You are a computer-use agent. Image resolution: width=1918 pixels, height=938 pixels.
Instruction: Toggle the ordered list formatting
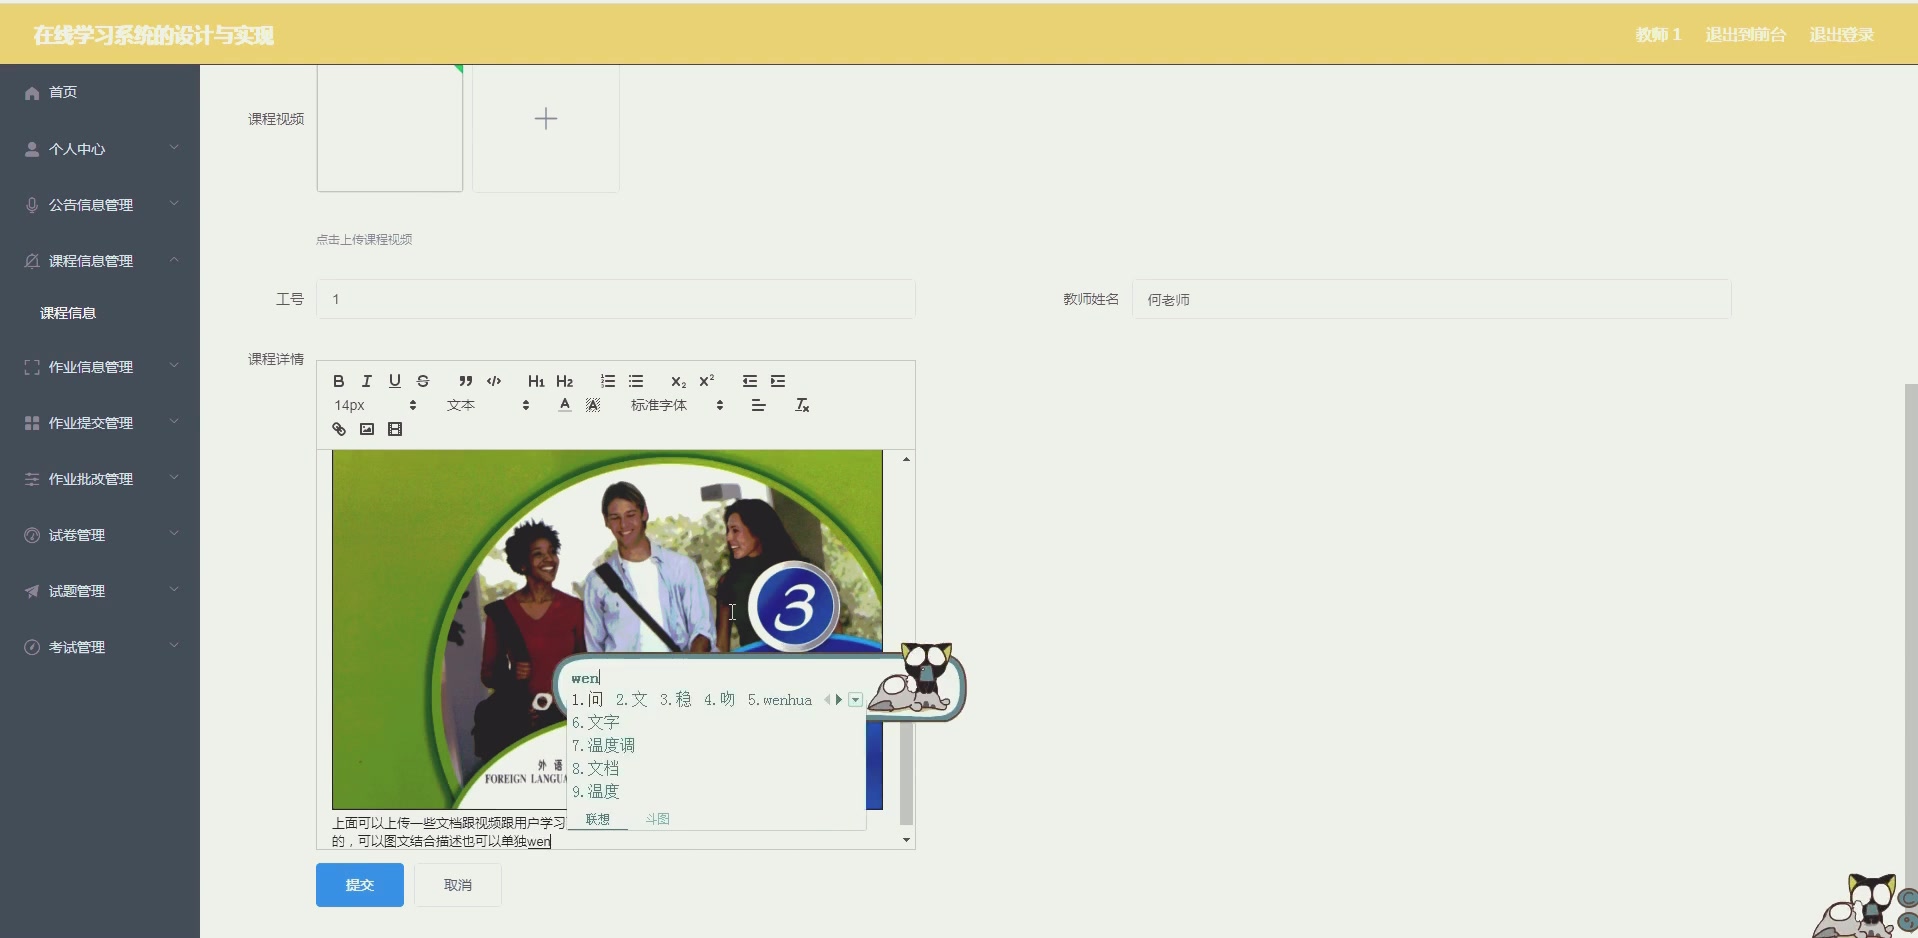click(607, 381)
